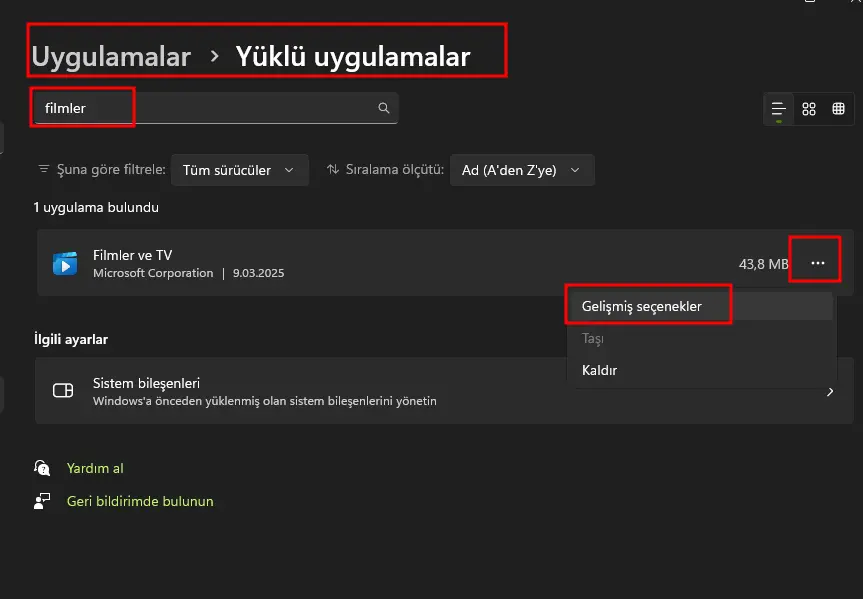Viewport: 863px width, 599px height.
Task: Click the Filmler ve TV app icon
Action: [x=65, y=263]
